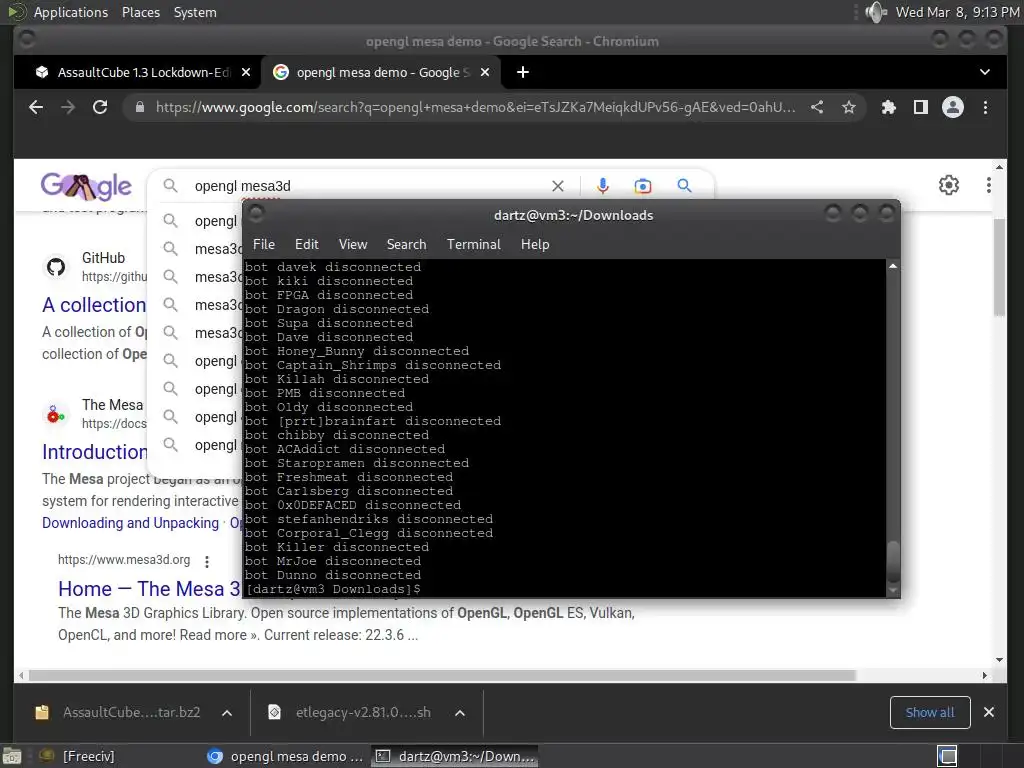This screenshot has width=1024, height=768.
Task: Click the show desktop icon in taskbar
Action: [12, 756]
